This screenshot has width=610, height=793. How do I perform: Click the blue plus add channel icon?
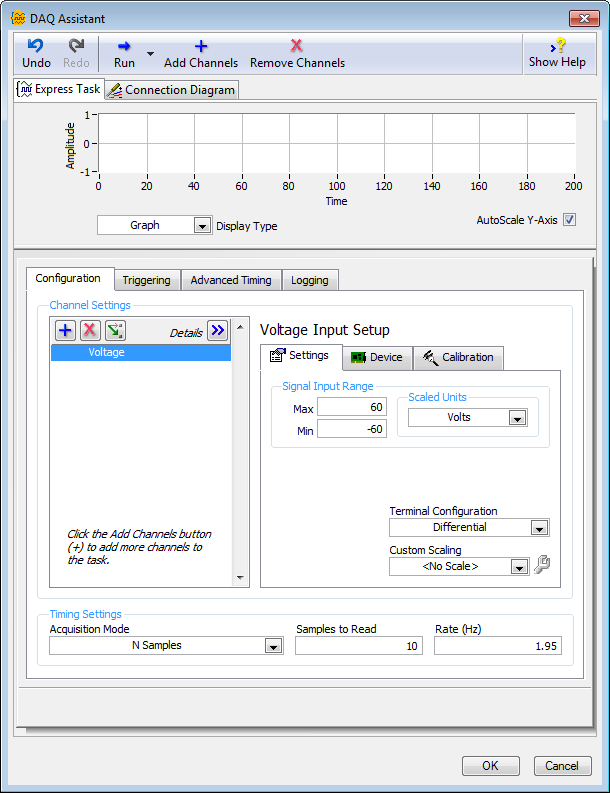tap(65, 331)
